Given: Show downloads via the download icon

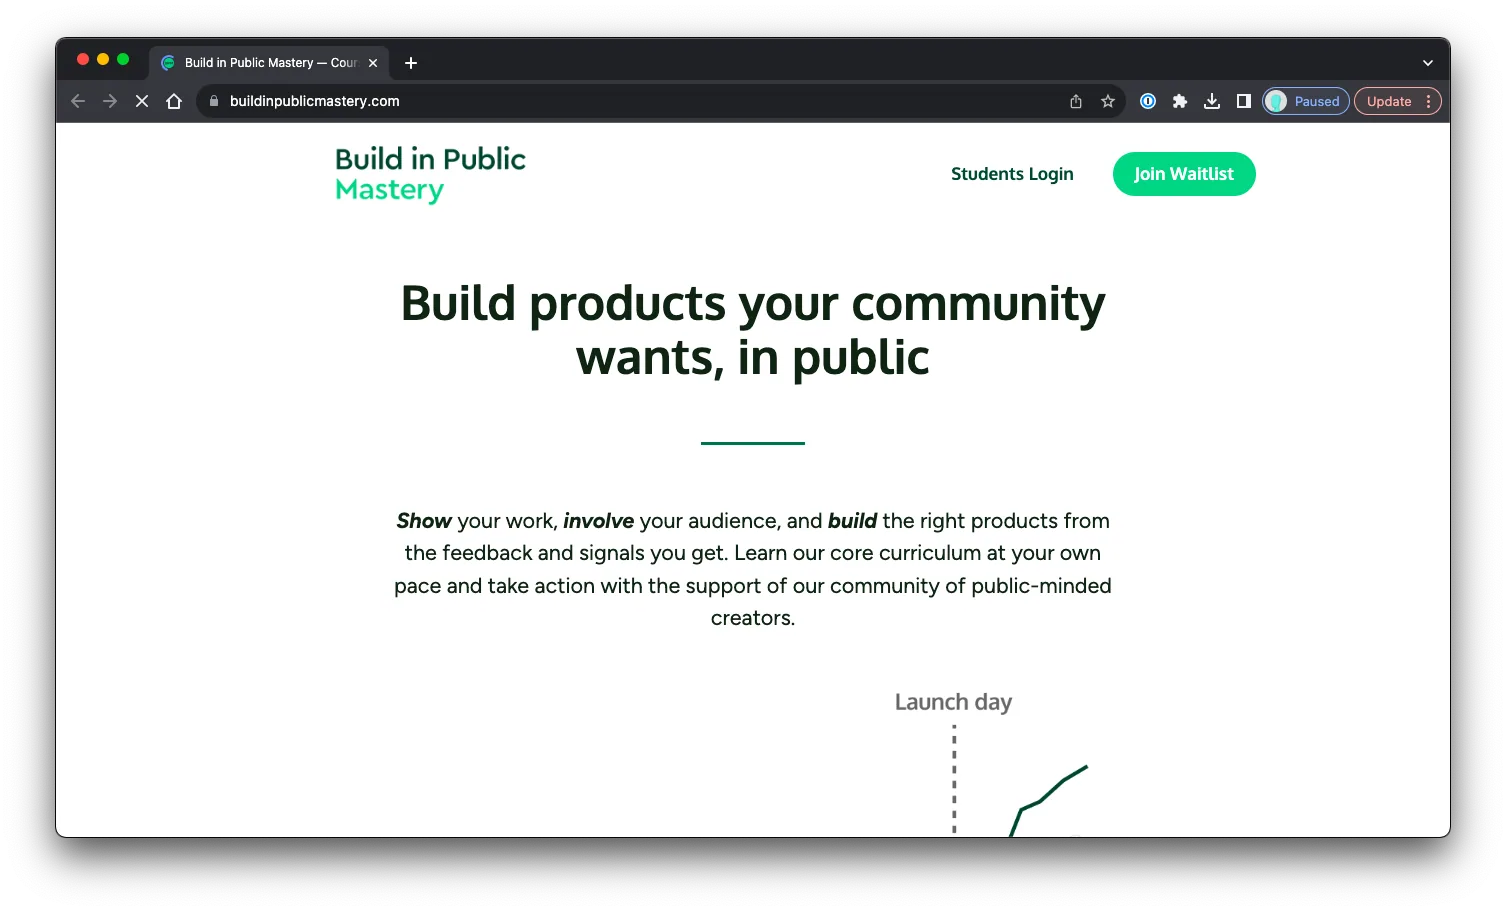Looking at the screenshot, I should 1212,101.
